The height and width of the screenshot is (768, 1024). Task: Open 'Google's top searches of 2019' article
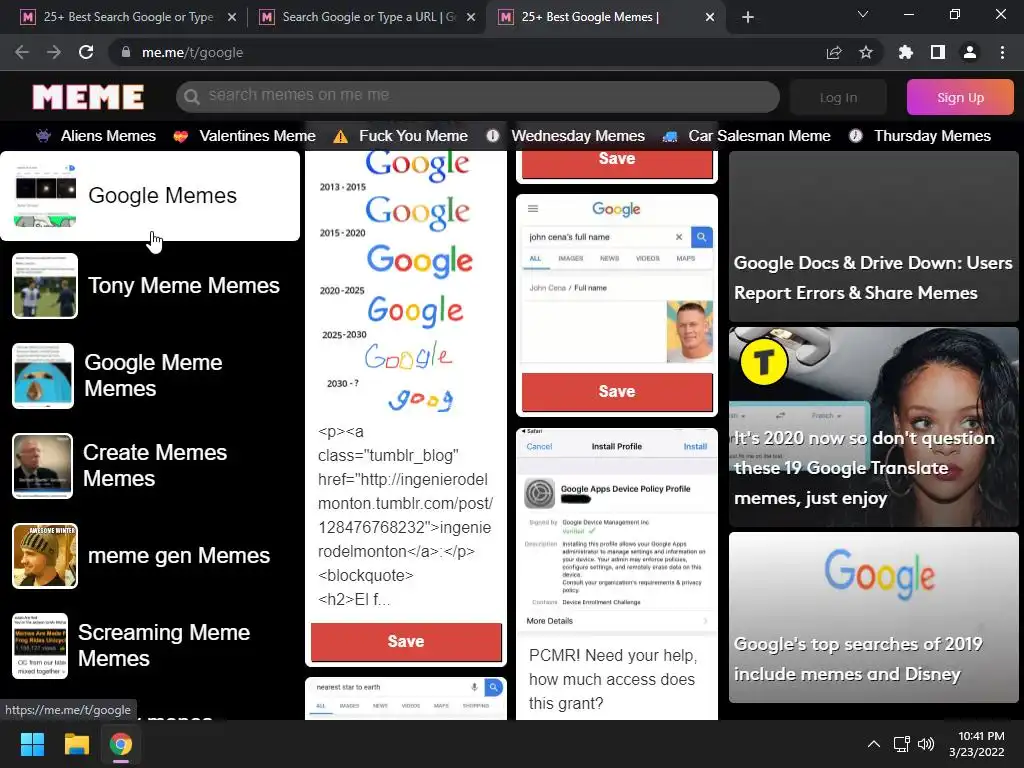[x=874, y=617]
